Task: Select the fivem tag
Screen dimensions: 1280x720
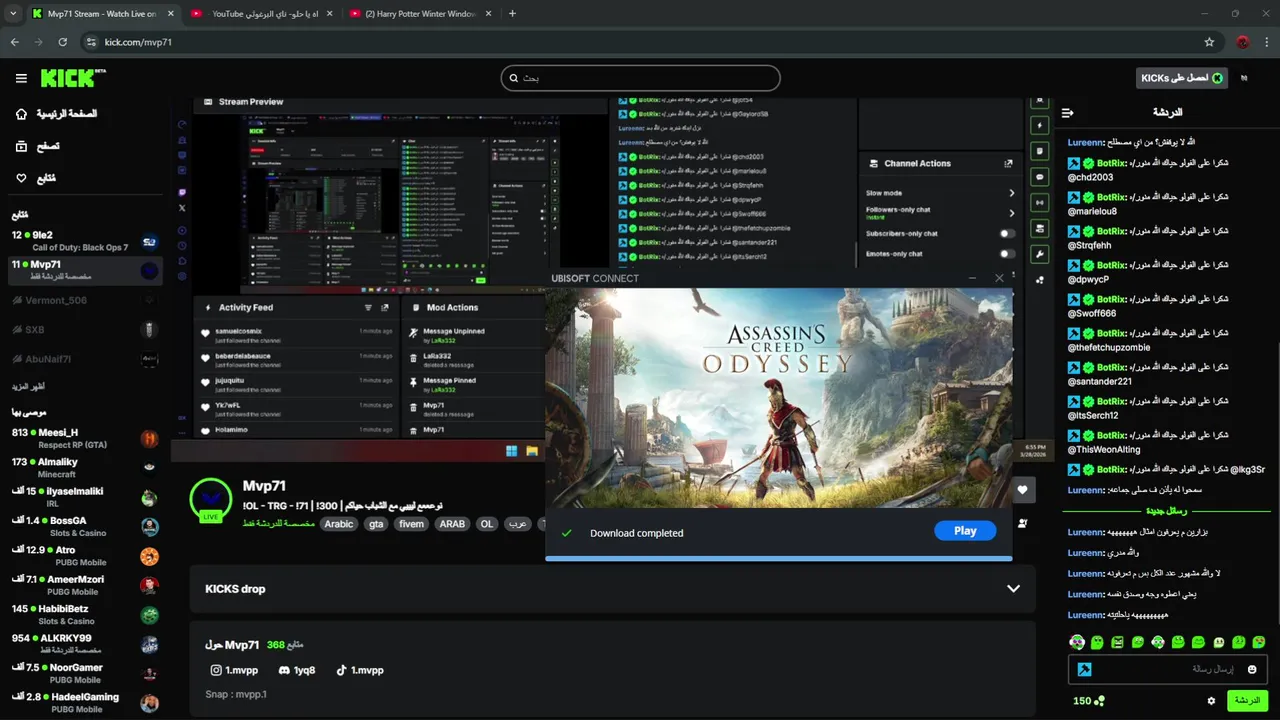Action: pos(411,524)
